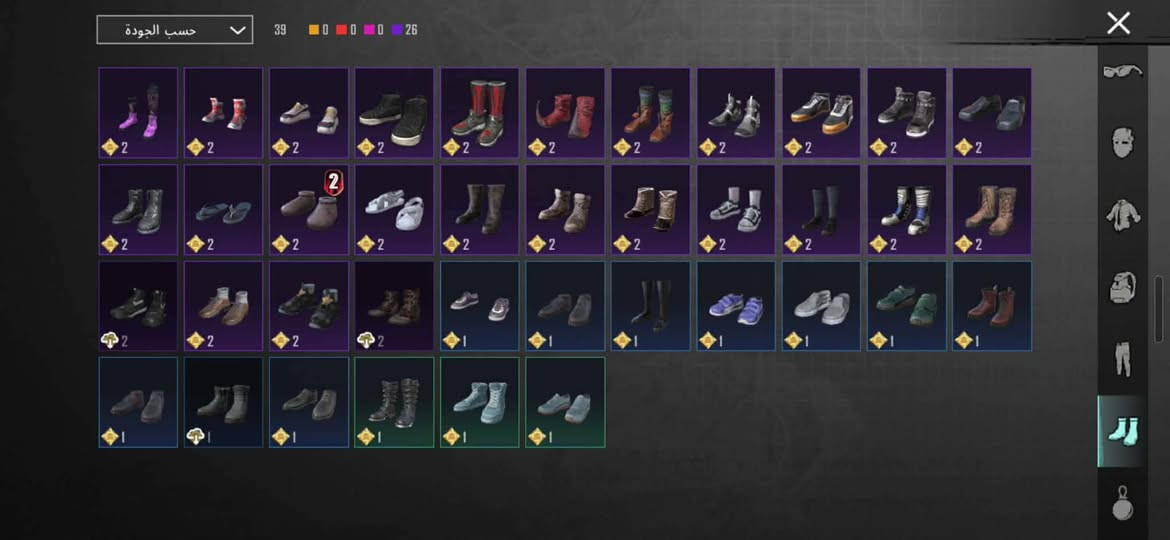Select the face mask category icon
The width and height of the screenshot is (1170, 540).
pos(1123,143)
